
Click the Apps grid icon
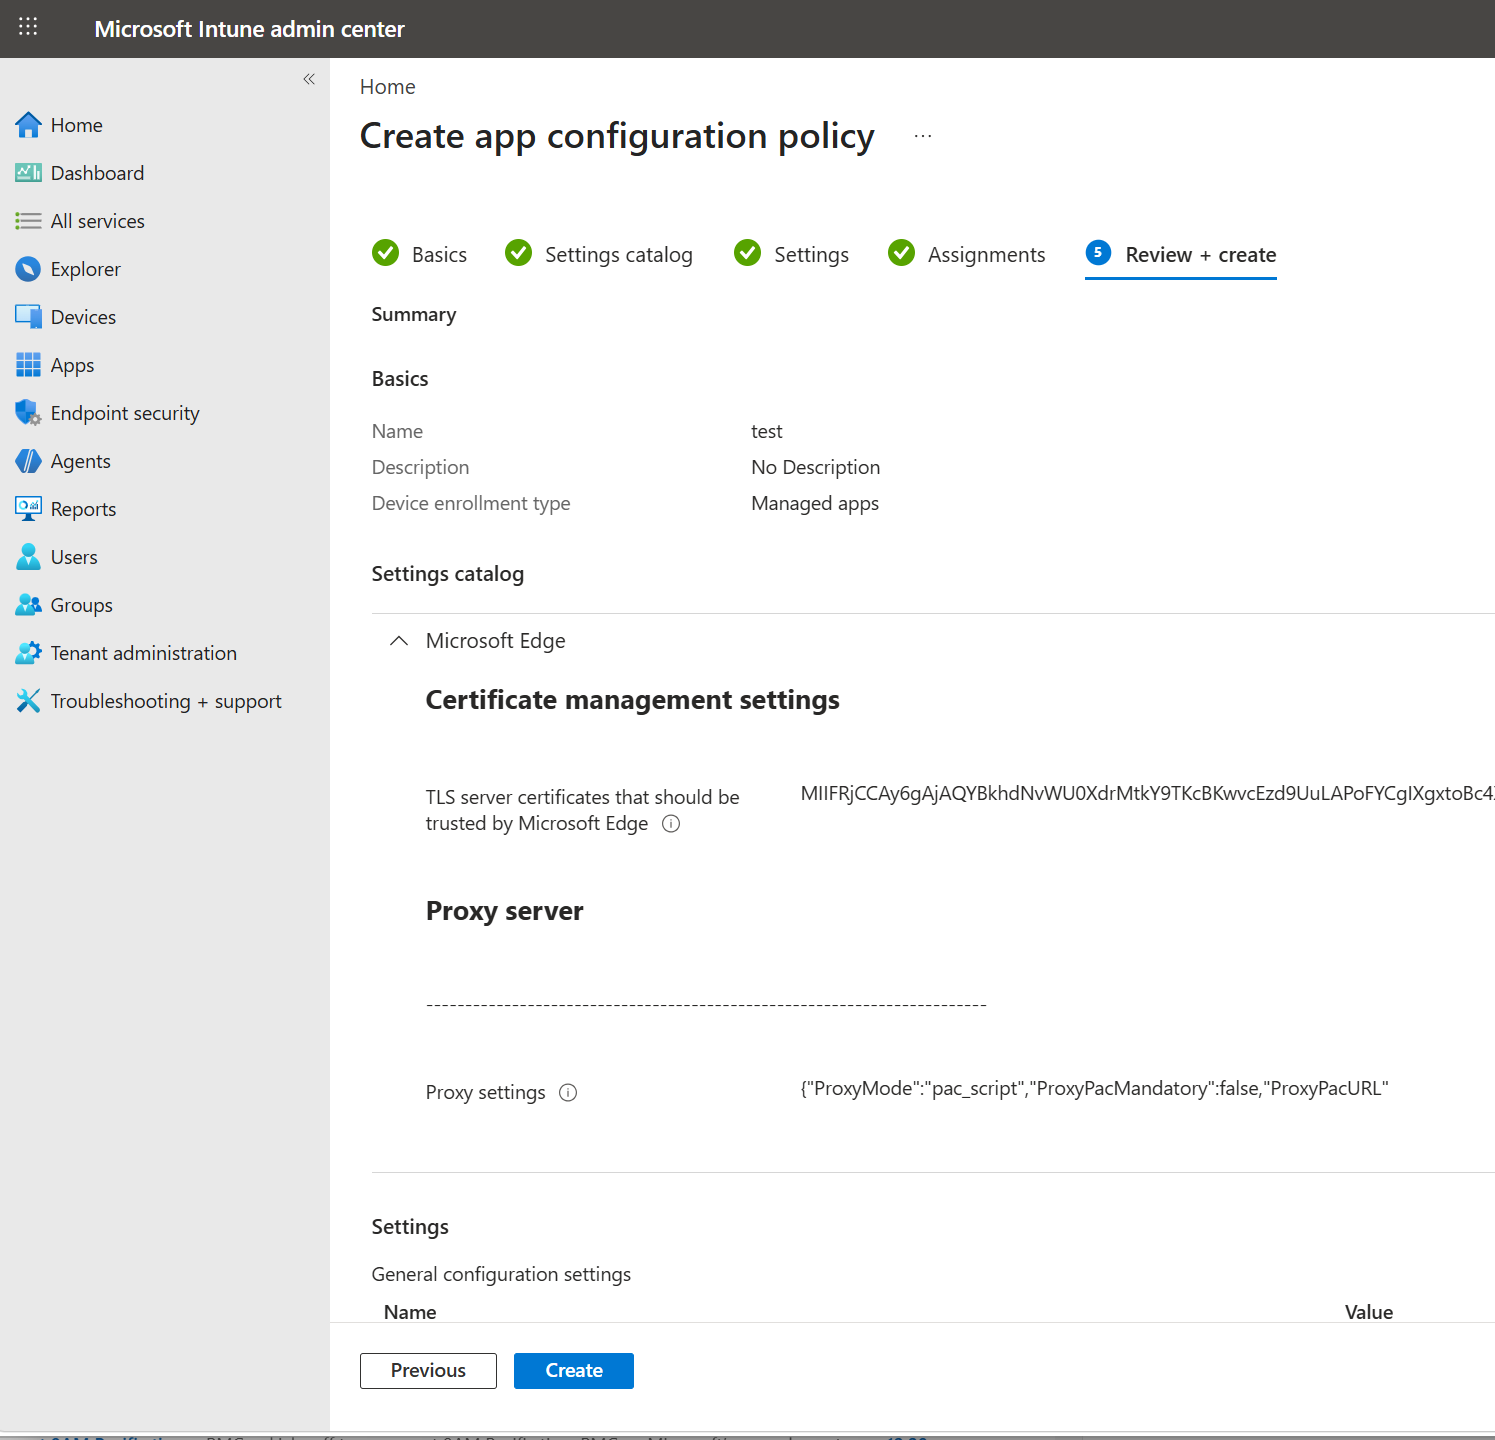28,365
